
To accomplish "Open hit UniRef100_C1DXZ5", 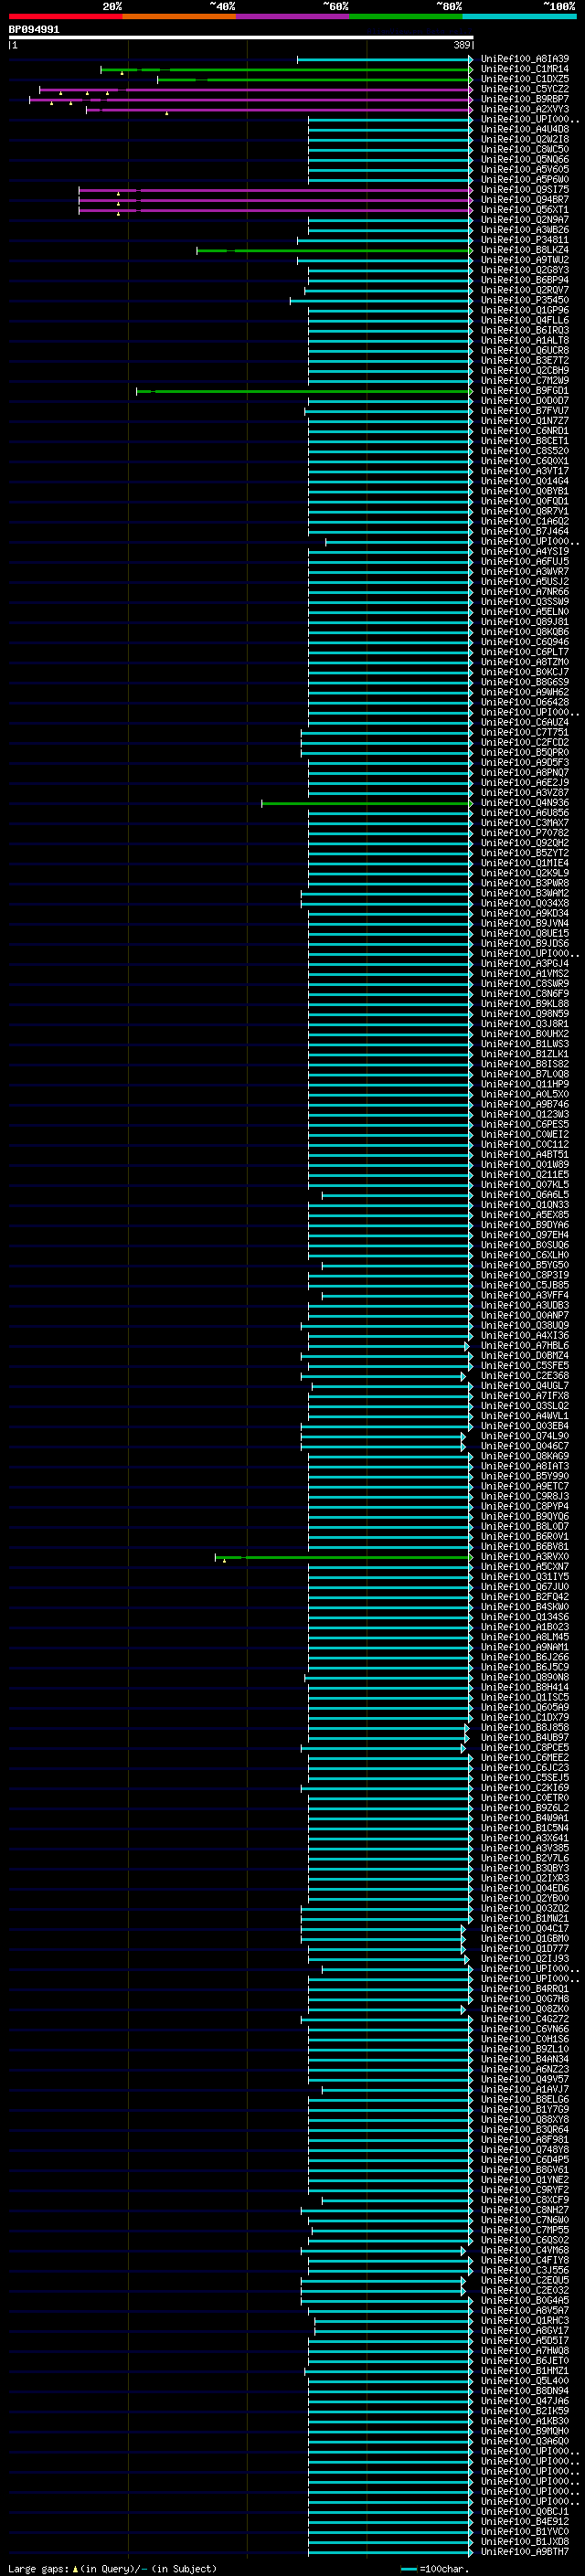I will tap(525, 79).
